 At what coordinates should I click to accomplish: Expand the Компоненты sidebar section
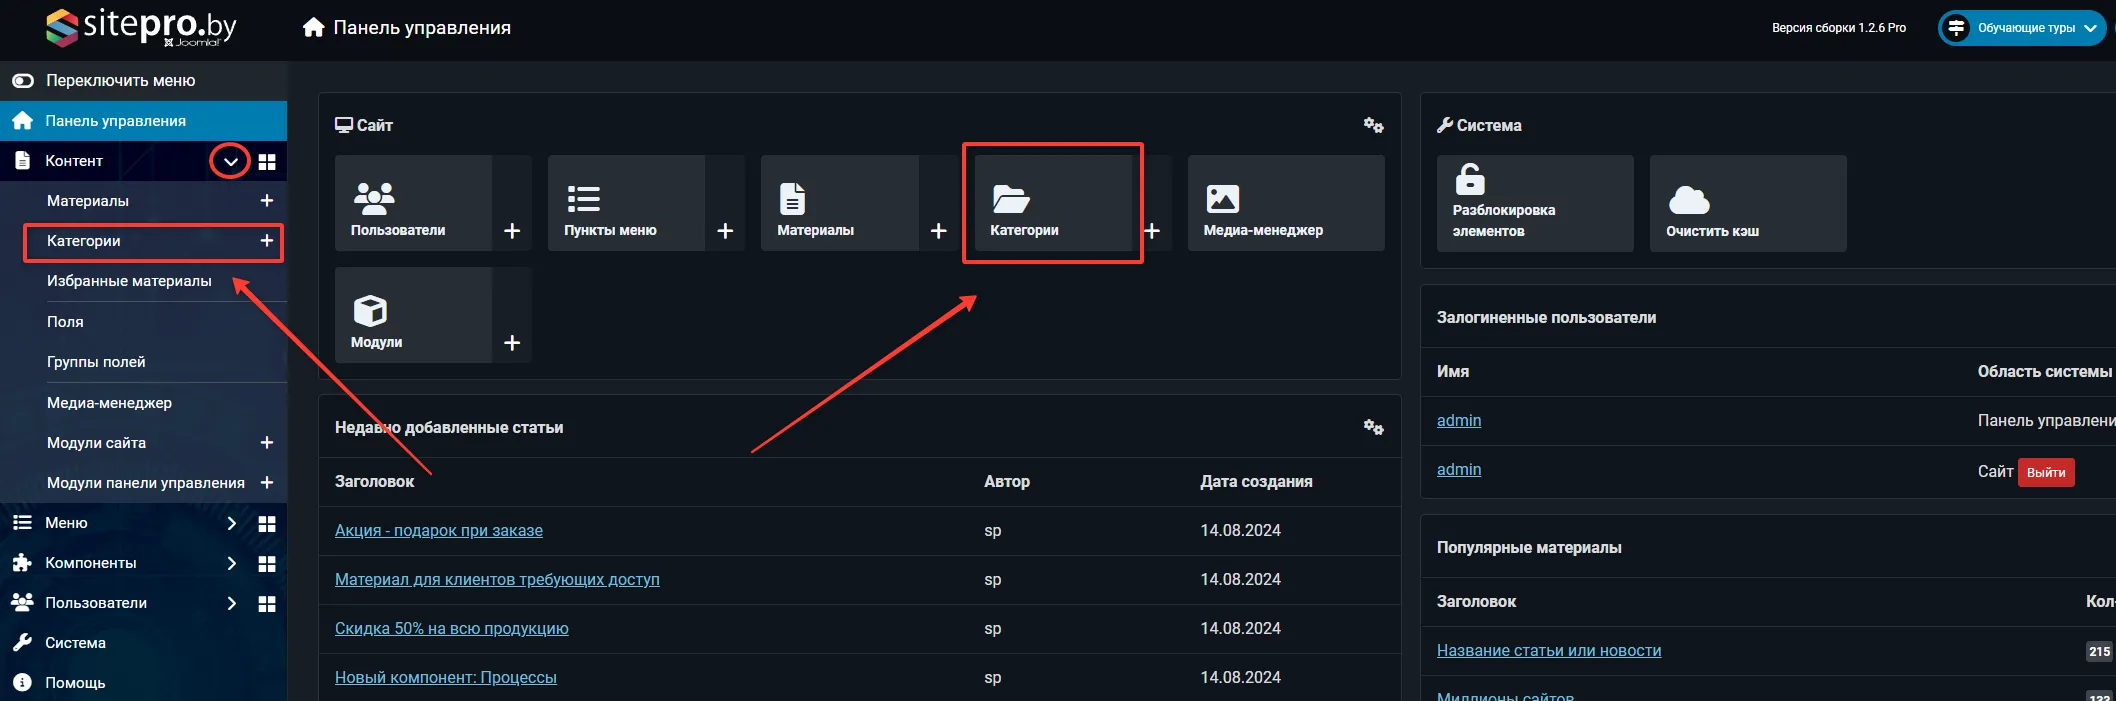click(x=231, y=563)
